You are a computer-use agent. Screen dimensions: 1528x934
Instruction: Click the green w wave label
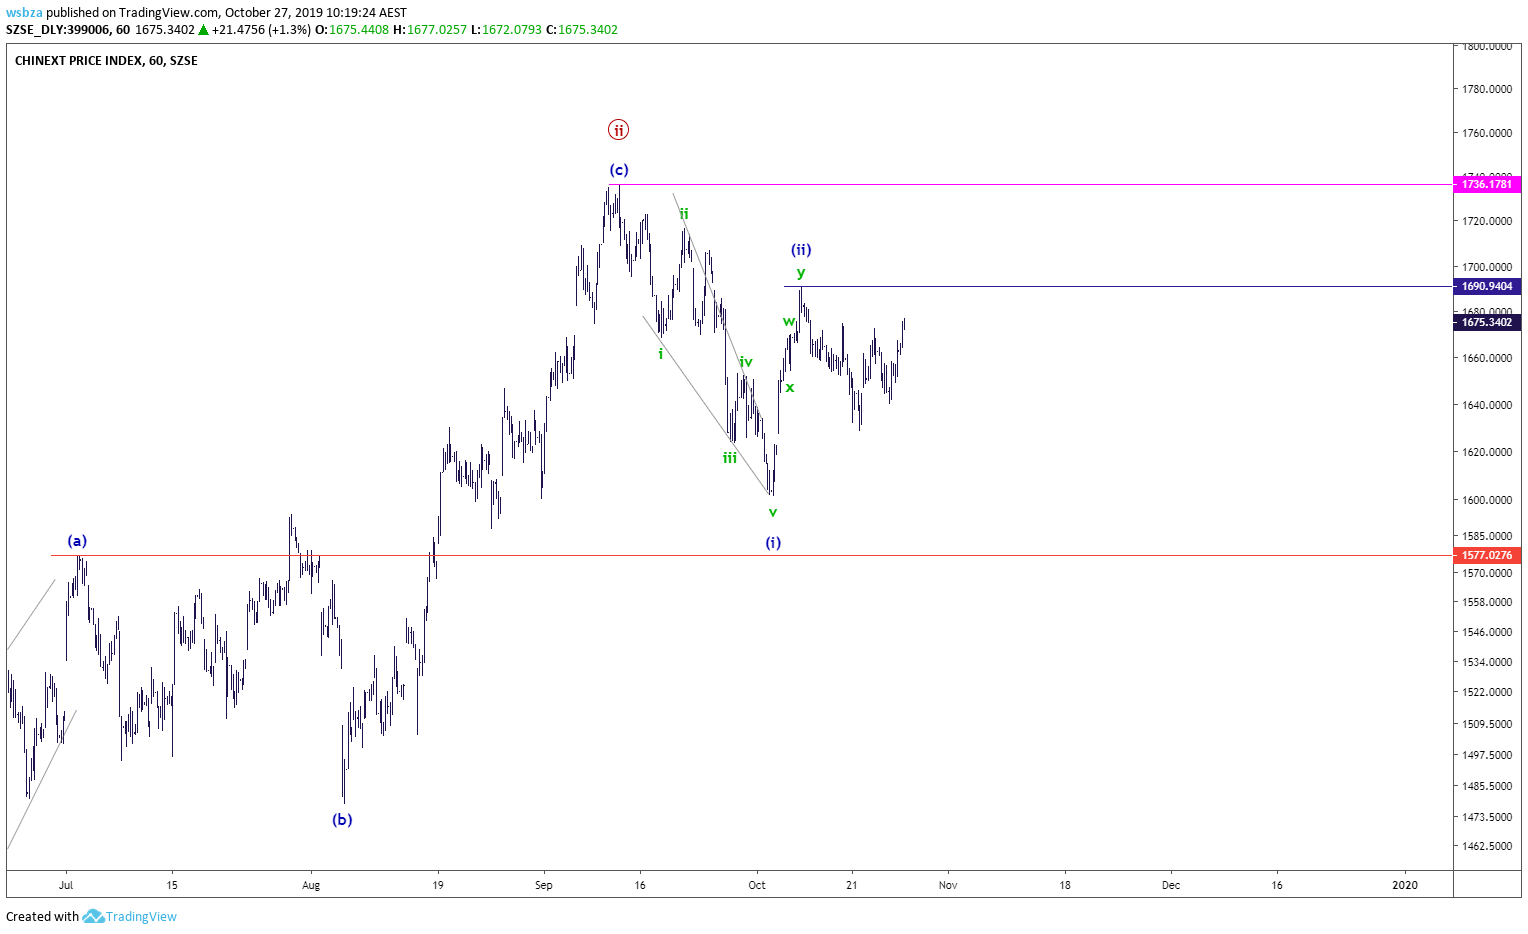click(788, 321)
